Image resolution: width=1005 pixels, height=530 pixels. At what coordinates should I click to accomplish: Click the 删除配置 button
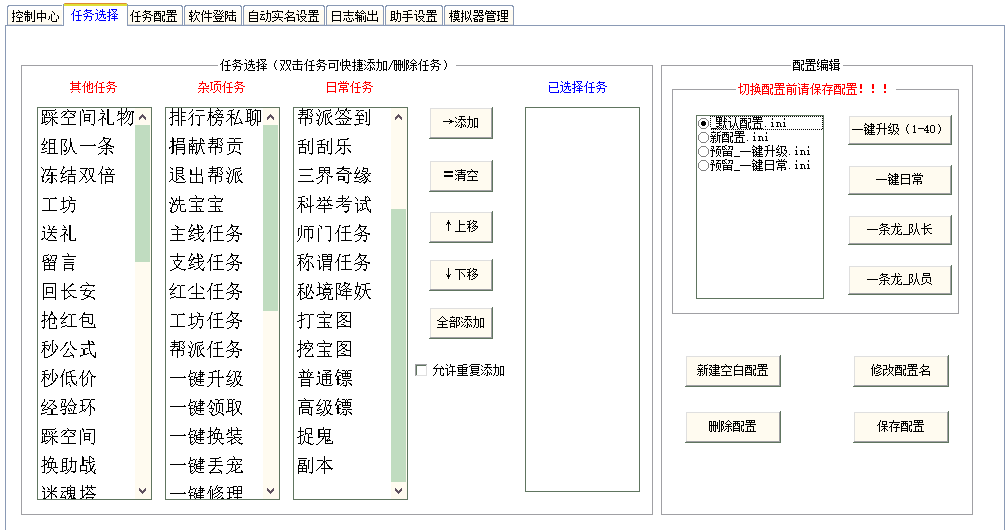[x=733, y=427]
